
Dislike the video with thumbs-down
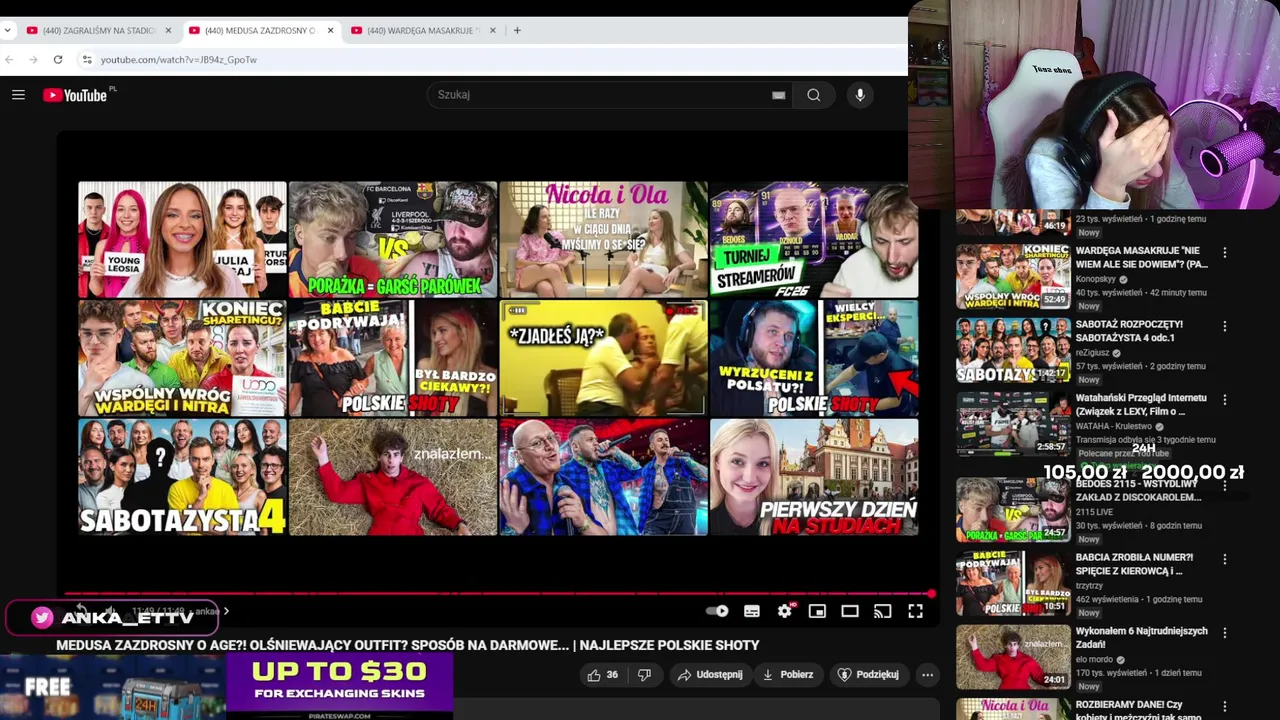645,675
